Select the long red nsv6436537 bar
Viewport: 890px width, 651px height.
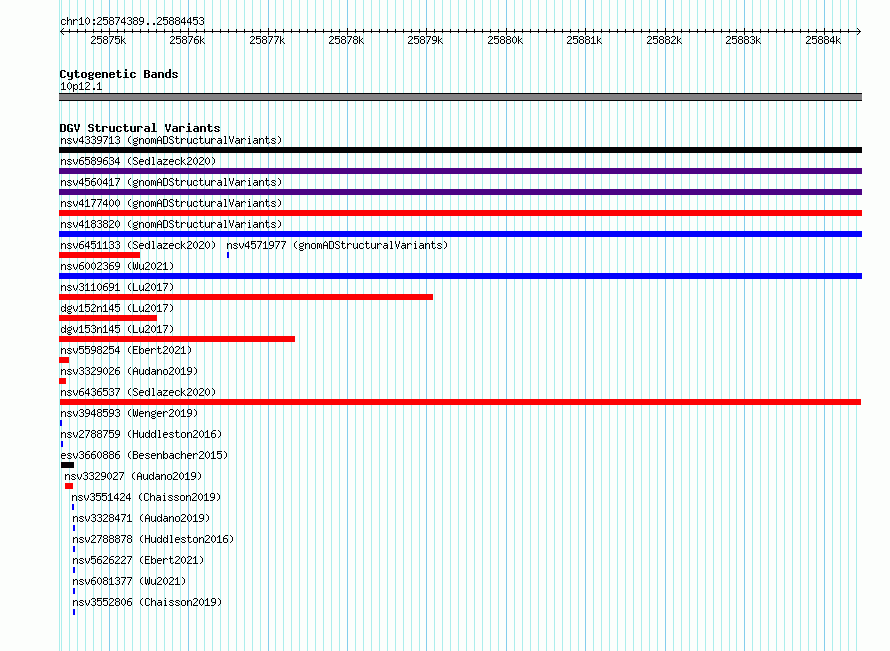[x=460, y=402]
